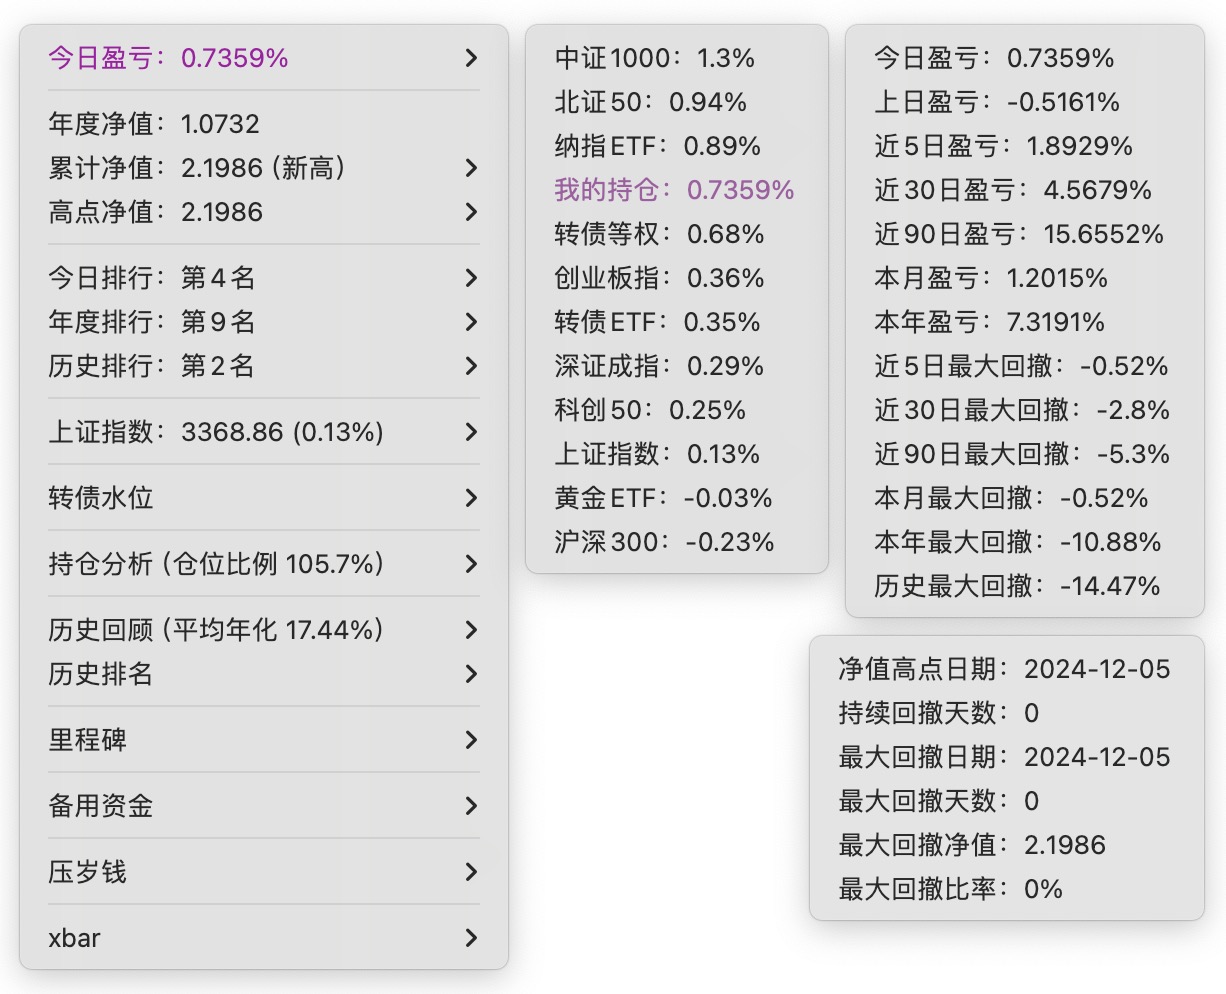The height and width of the screenshot is (994, 1226).
Task: Click chevron next to 历史回顾
Action: coord(471,630)
